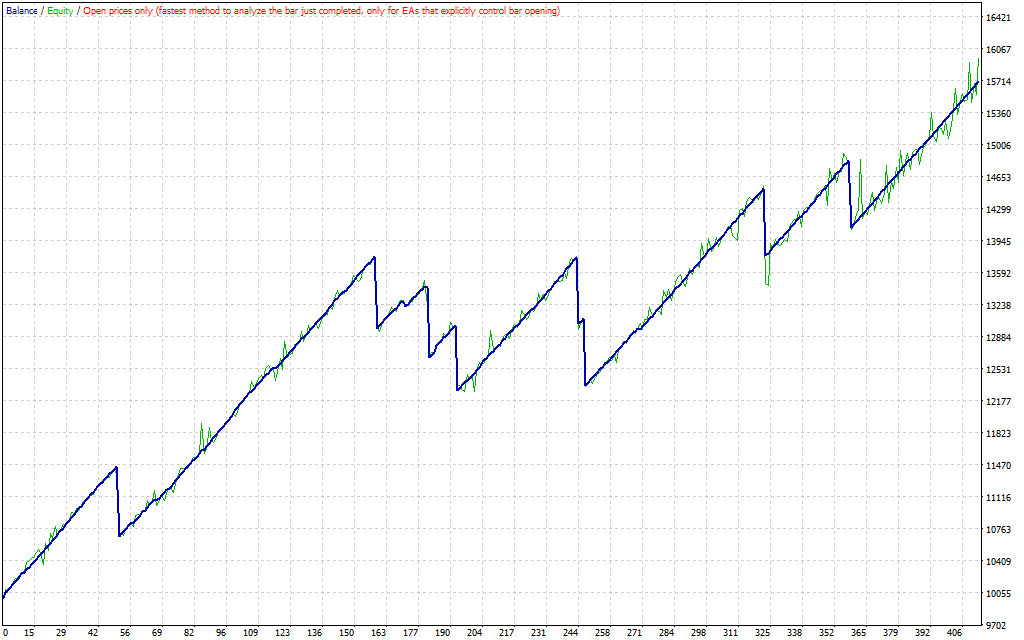Click the green Equity legend label
This screenshot has height=640, width=1024.
(60, 10)
